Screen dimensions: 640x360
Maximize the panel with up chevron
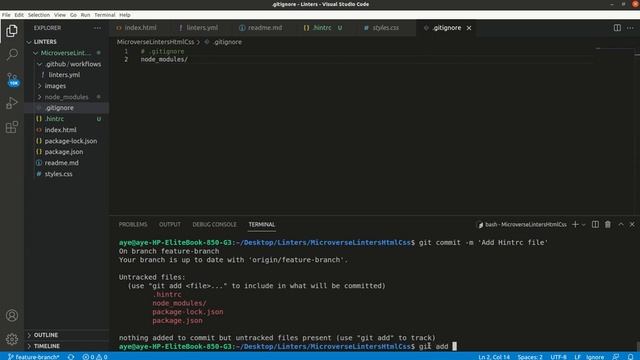(x=621, y=224)
